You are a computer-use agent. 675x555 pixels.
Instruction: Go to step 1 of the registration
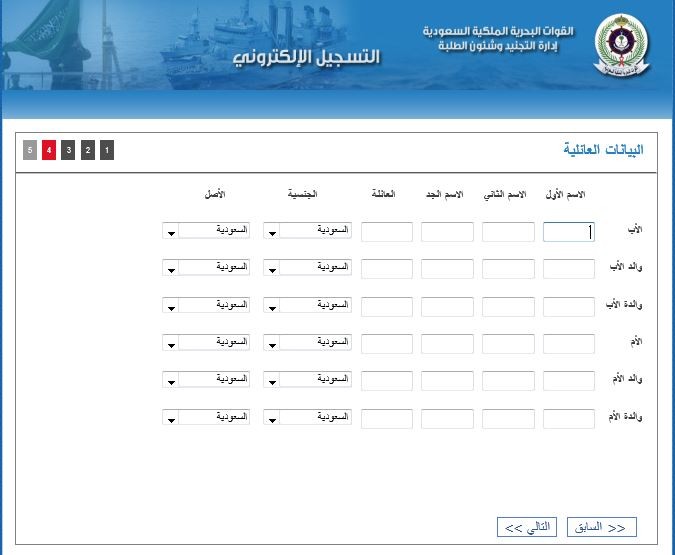107,150
